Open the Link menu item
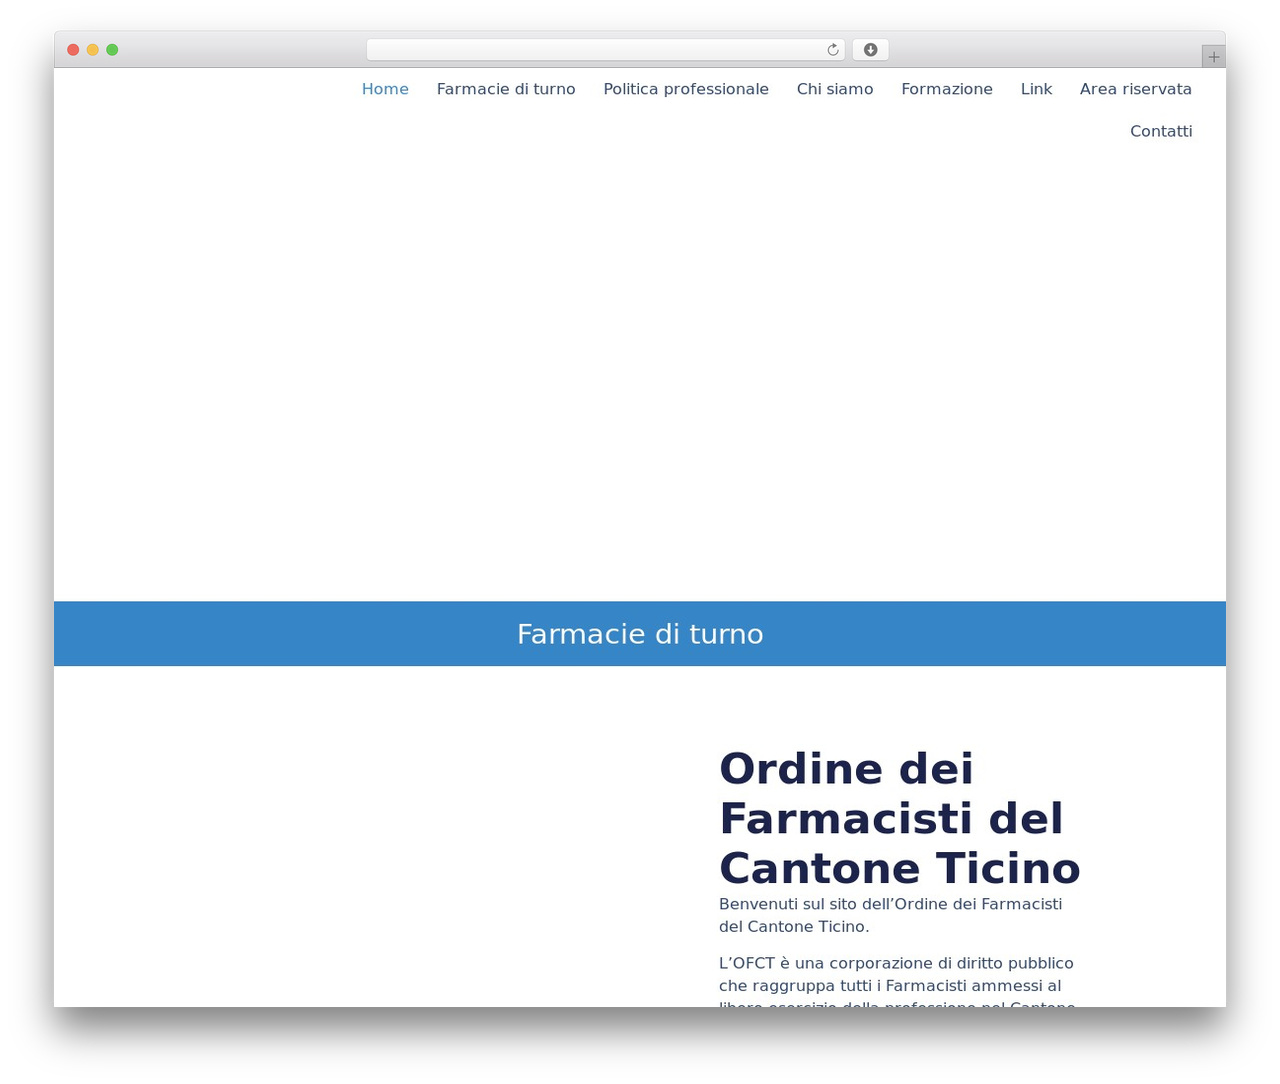 coord(1036,89)
